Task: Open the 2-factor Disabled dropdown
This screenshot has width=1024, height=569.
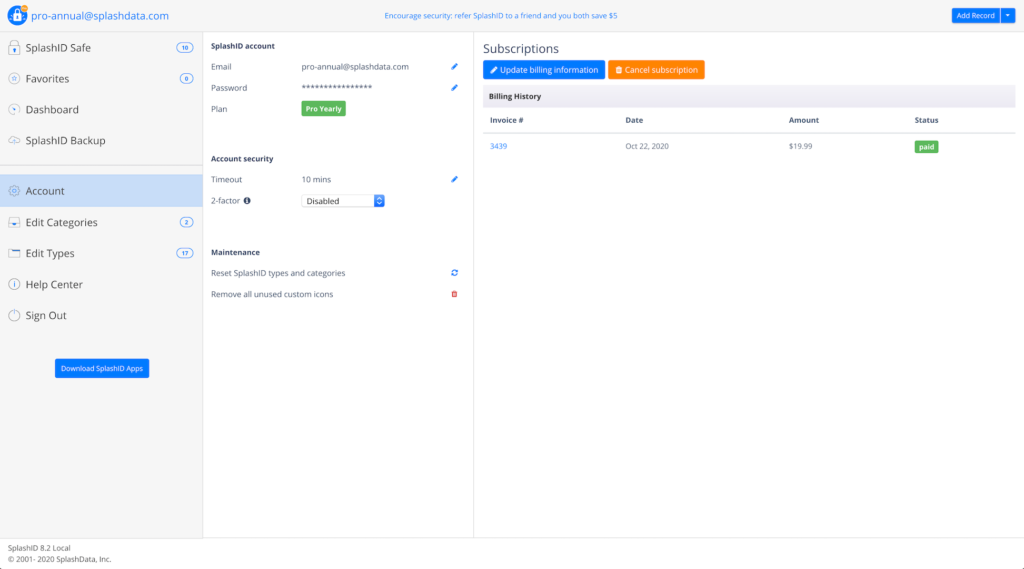Action: 343,201
